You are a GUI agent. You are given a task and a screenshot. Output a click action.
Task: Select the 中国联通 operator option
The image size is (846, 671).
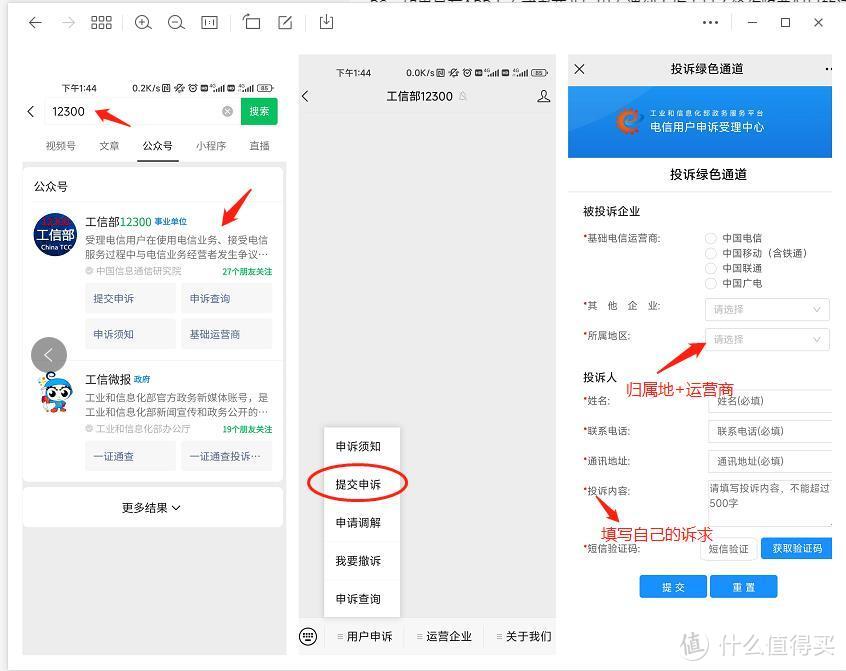click(711, 268)
